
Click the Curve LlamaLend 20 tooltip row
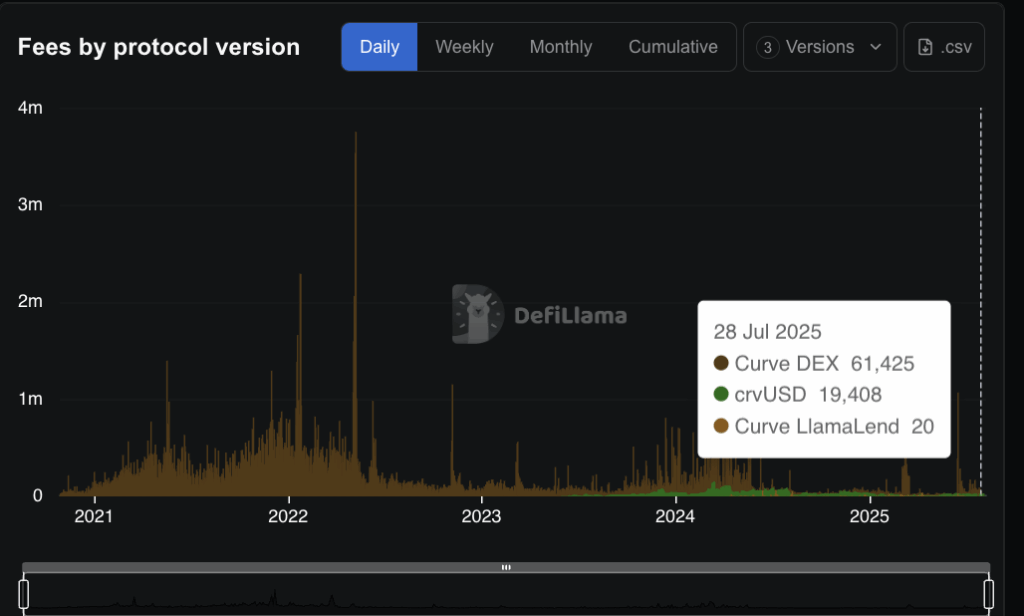point(824,426)
